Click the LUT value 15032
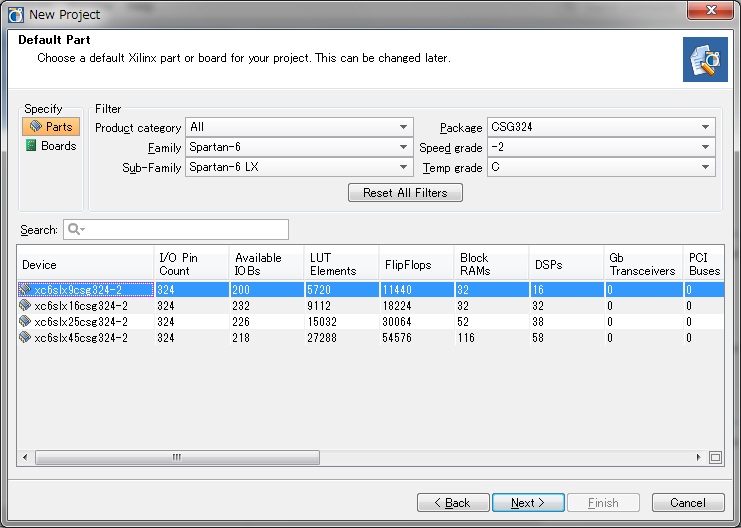 [322, 321]
